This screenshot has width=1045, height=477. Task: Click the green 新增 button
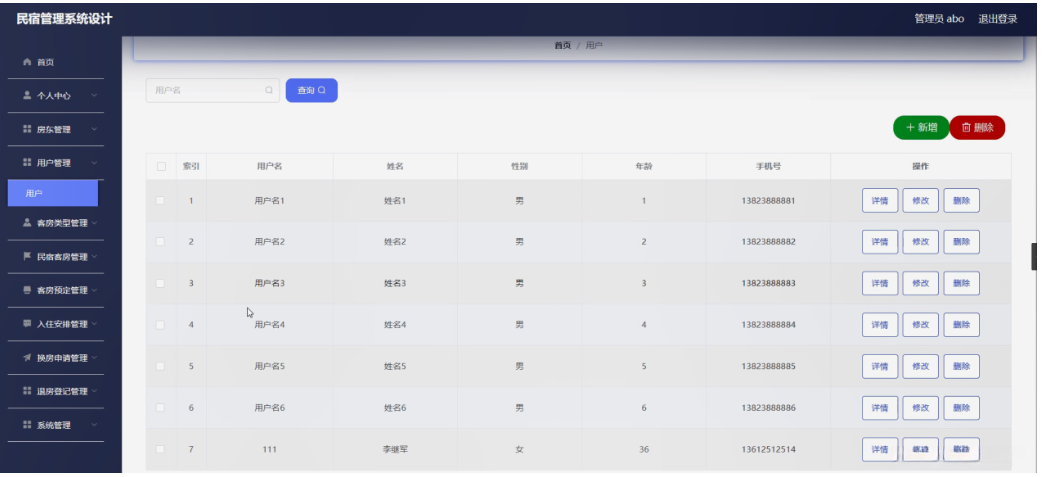(921, 128)
